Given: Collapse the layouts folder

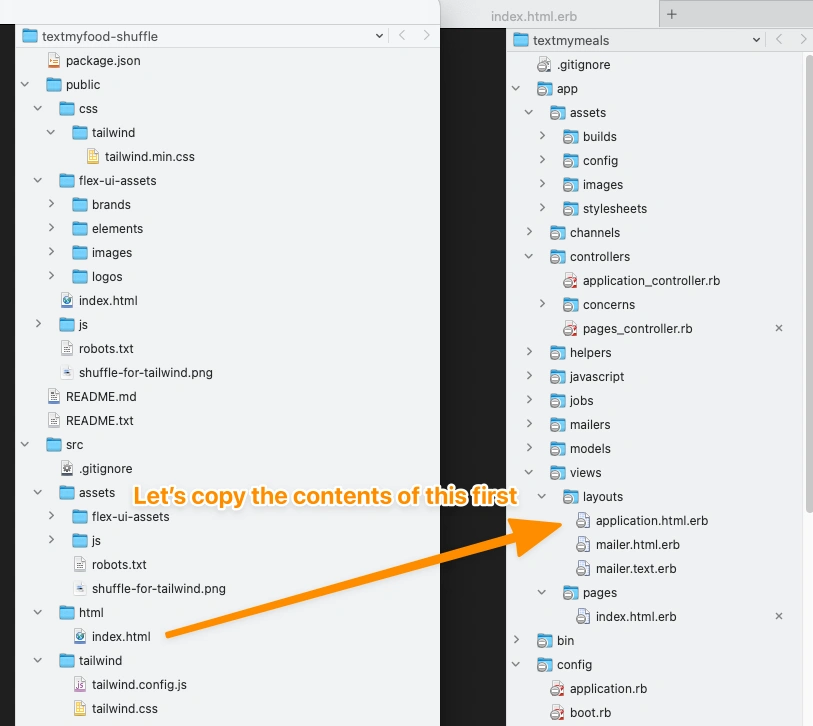Looking at the screenshot, I should (542, 497).
